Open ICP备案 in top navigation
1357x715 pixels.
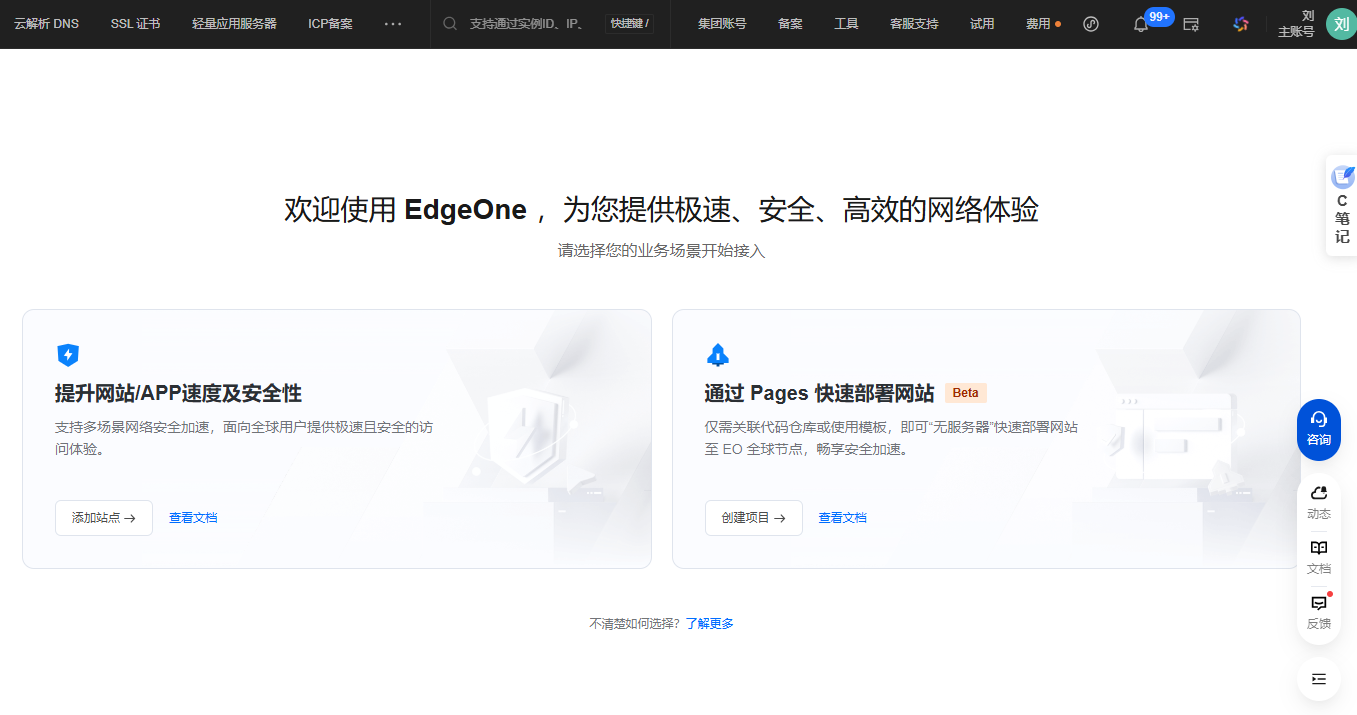point(330,24)
